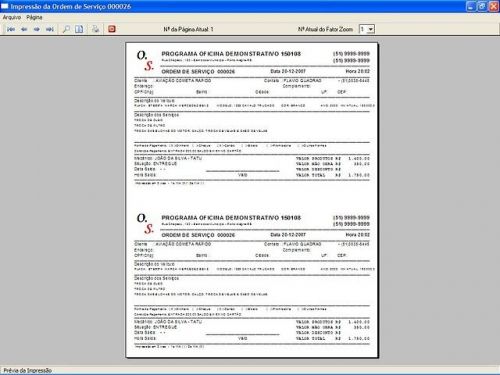Image resolution: width=500 pixels, height=375 pixels.
Task: Go to the previous page arrow
Action: pyautogui.click(x=24, y=29)
